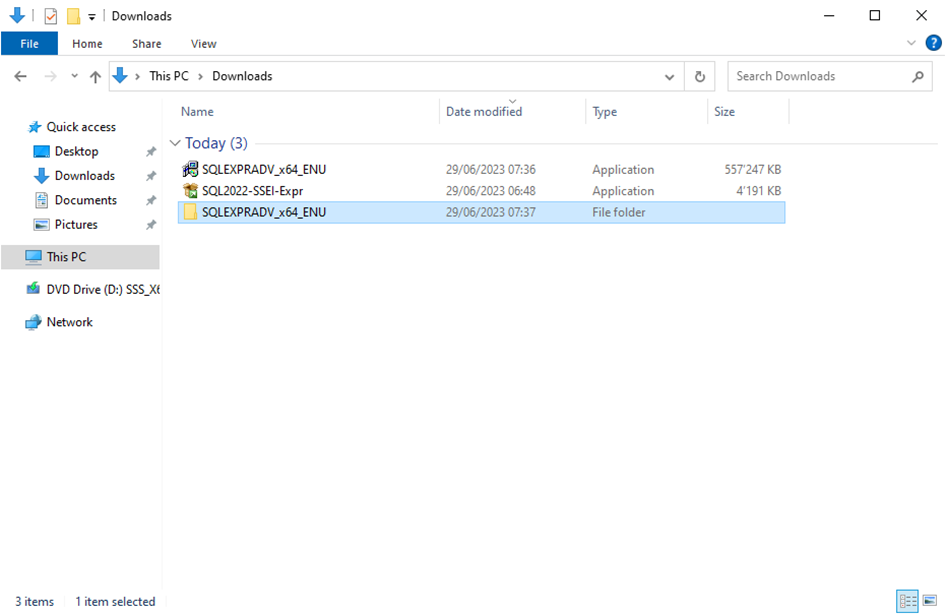Switch to the Share ribbon tab
Screen dimensions: 946x614
(147, 43)
